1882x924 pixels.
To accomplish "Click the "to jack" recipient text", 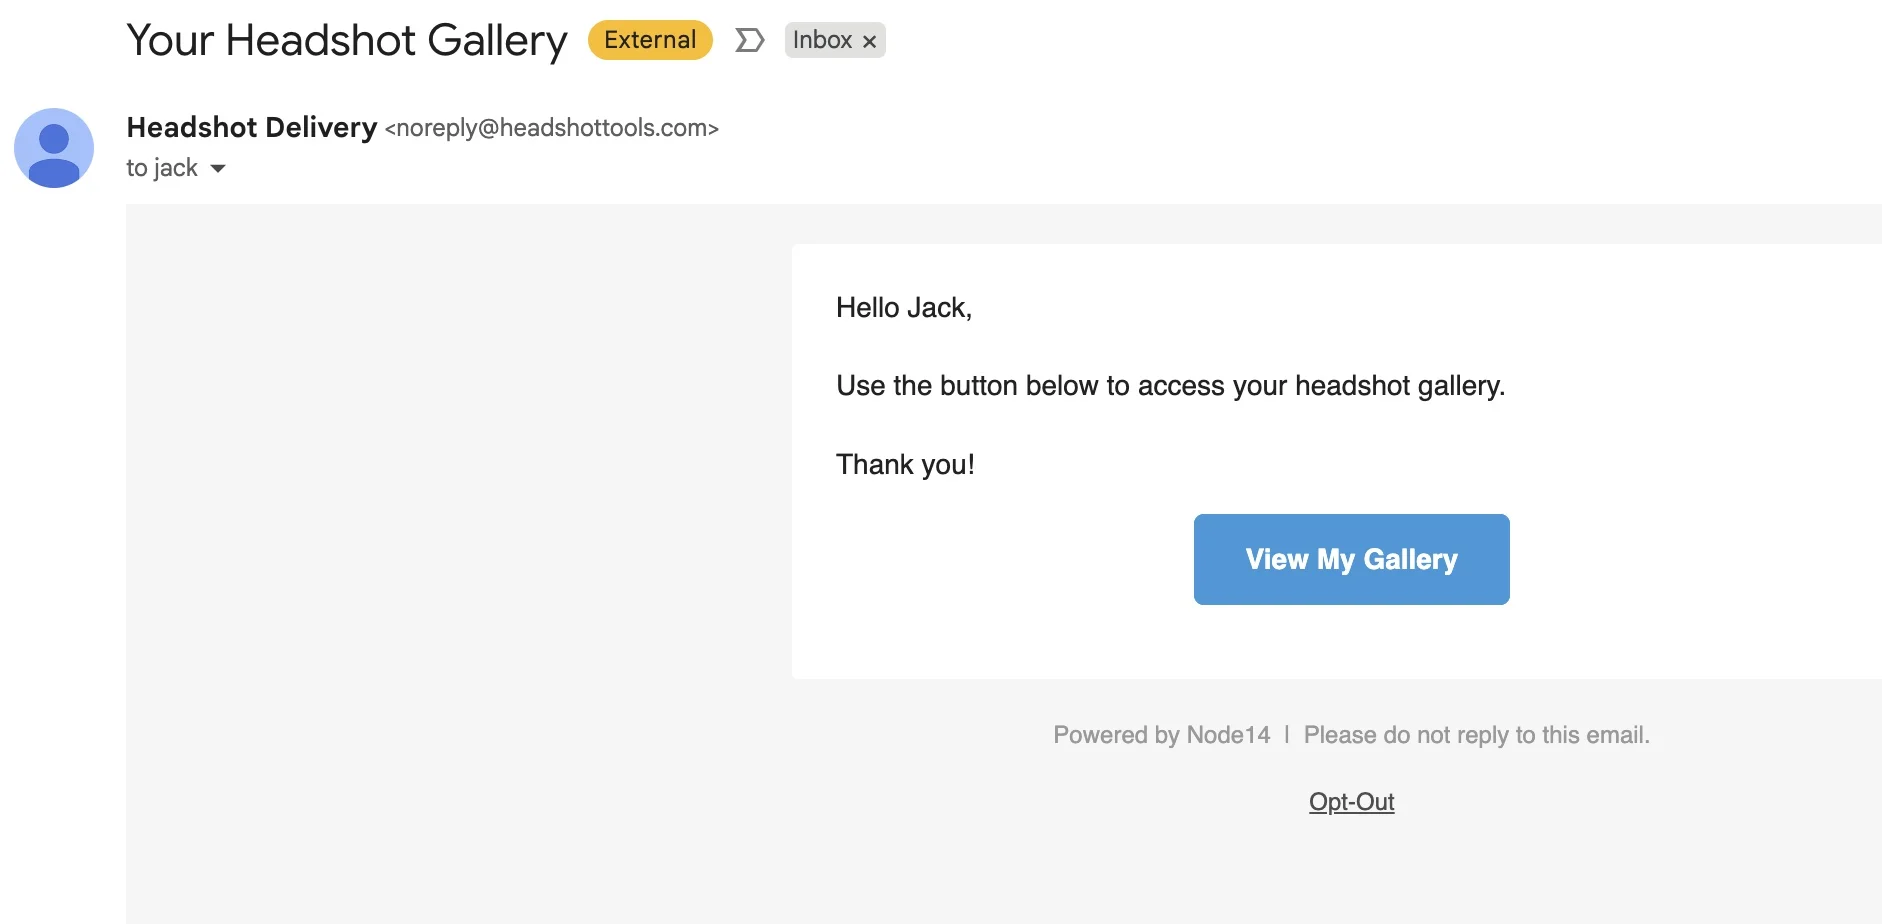I will click(x=162, y=168).
